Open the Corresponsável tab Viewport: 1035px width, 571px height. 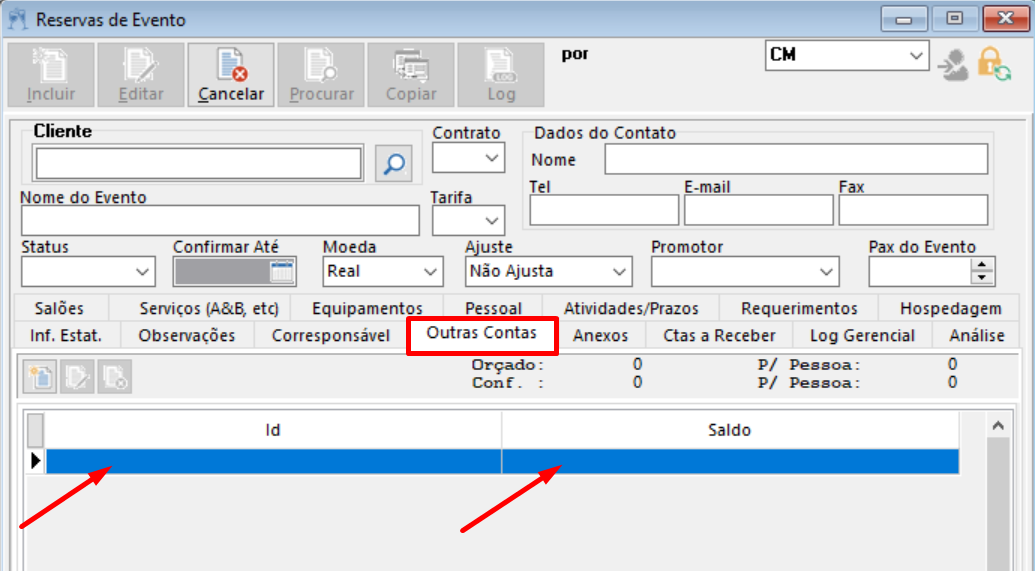point(331,335)
